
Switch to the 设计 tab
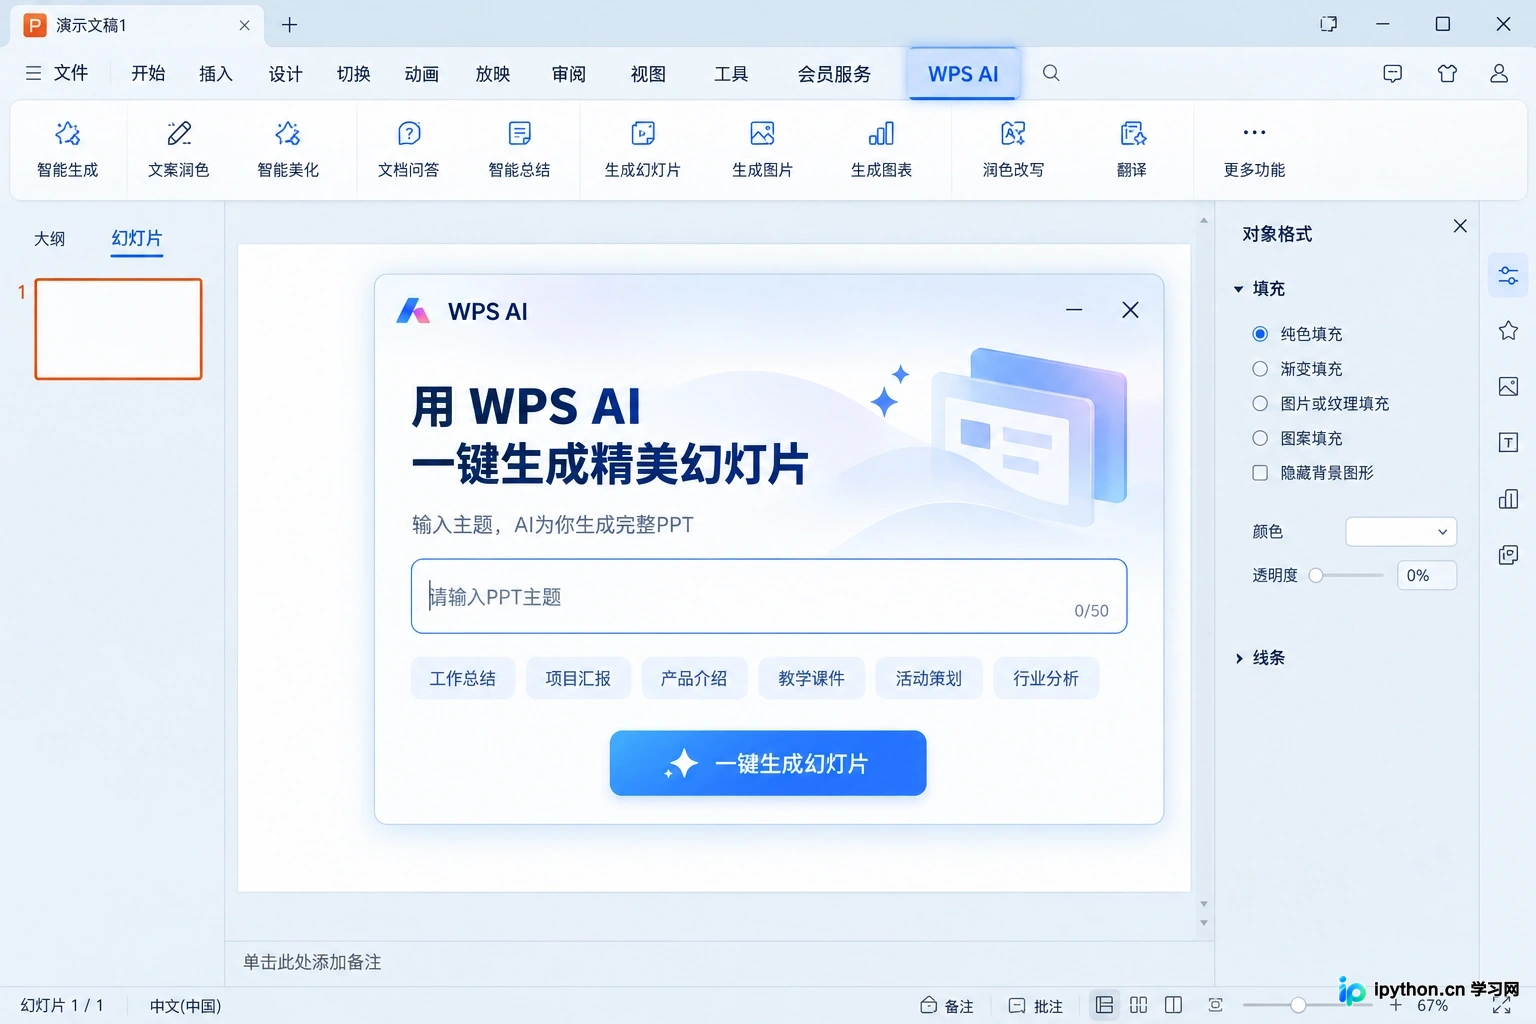(285, 74)
